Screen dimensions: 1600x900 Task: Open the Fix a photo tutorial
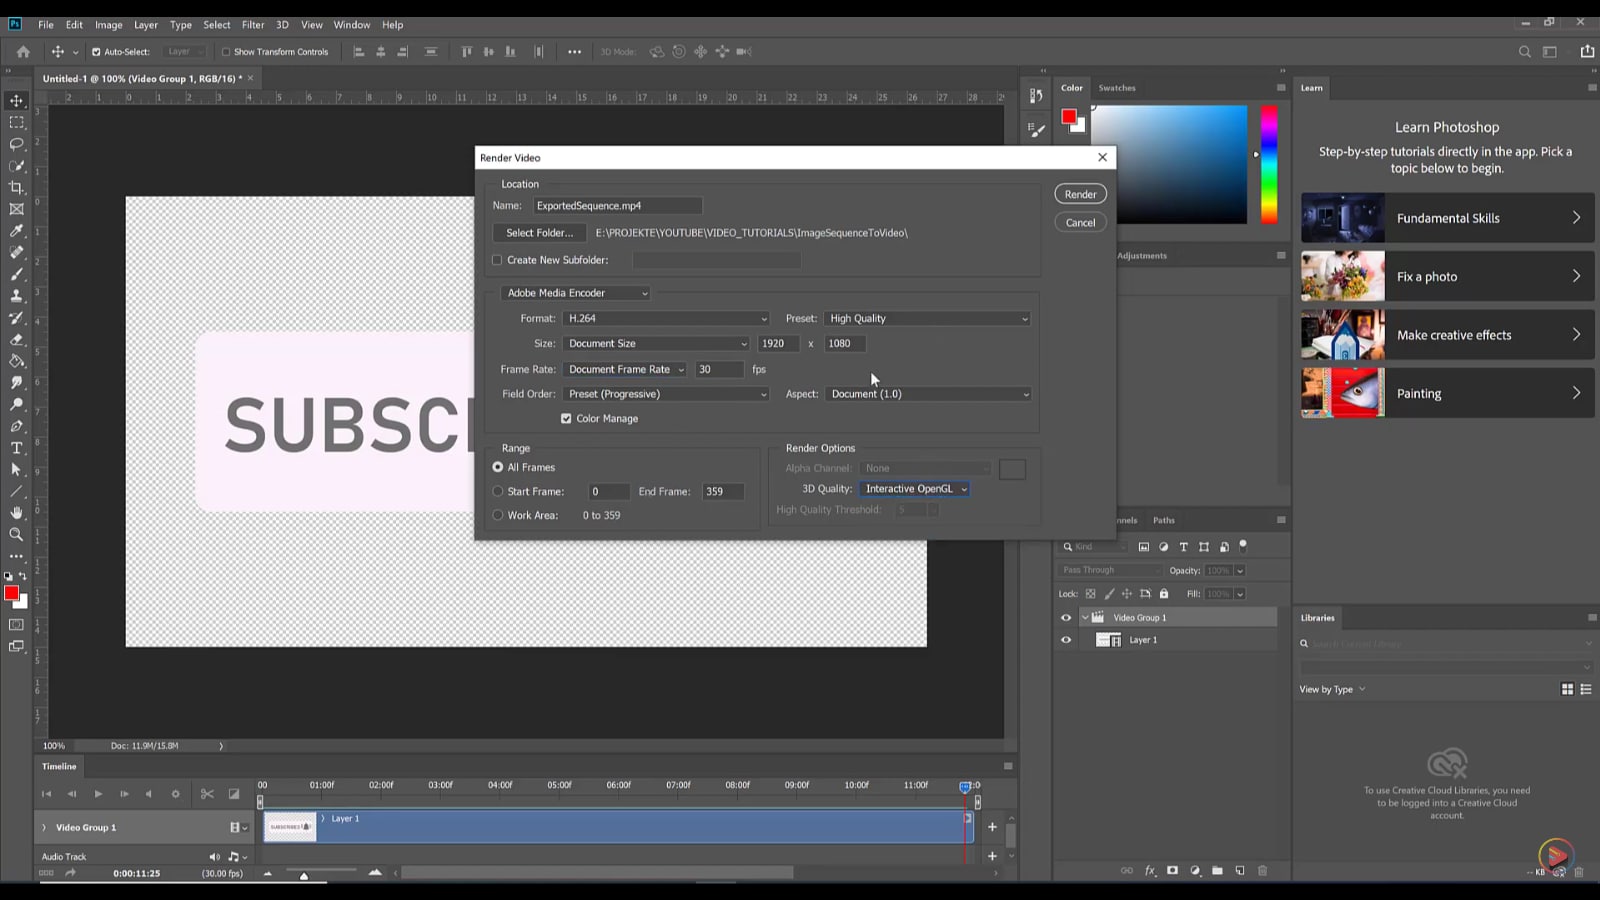[1447, 276]
